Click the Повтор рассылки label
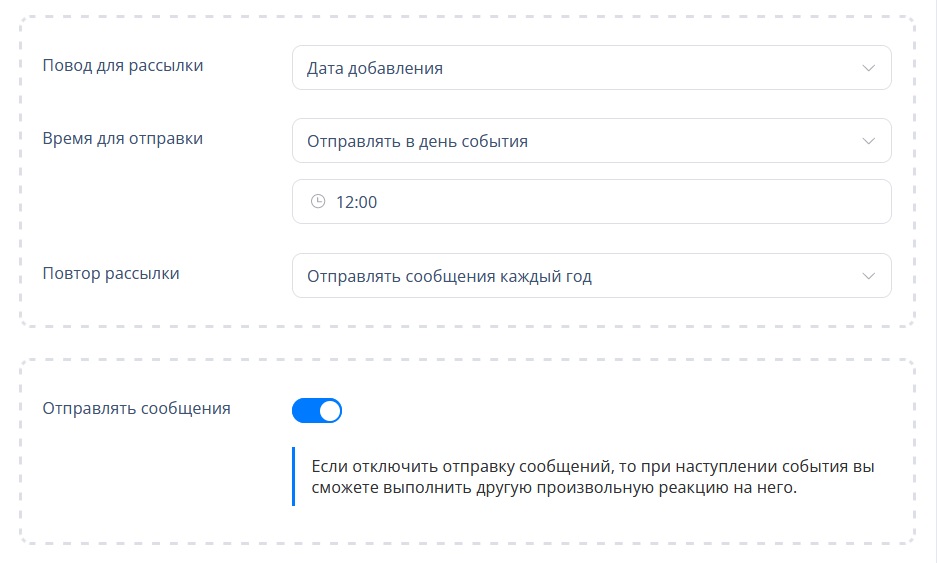Viewport: 937px width, 563px height. tap(111, 274)
